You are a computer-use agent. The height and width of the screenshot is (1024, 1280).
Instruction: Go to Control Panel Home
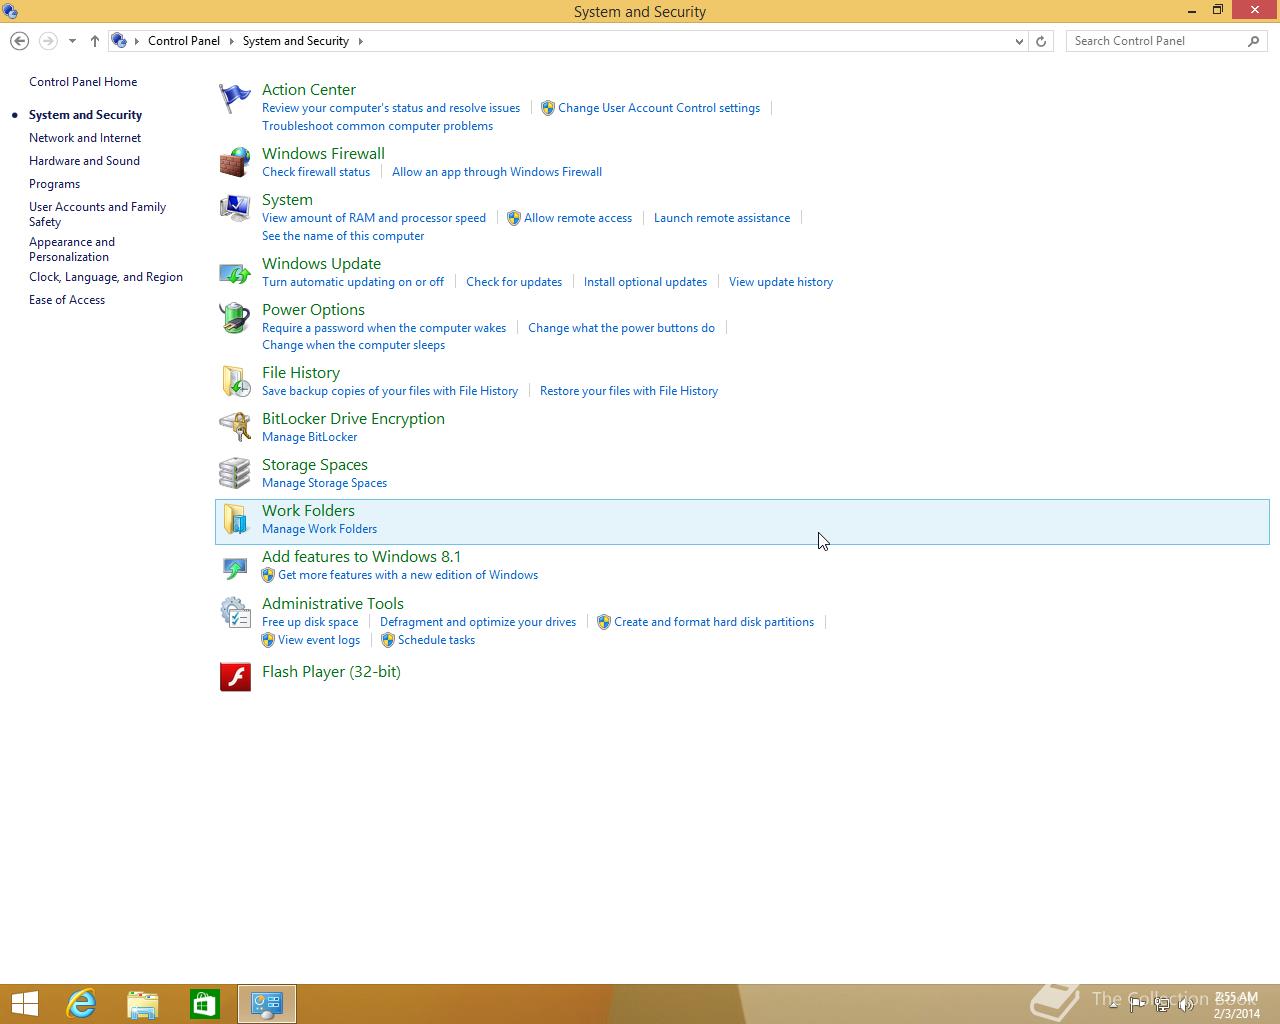83,82
